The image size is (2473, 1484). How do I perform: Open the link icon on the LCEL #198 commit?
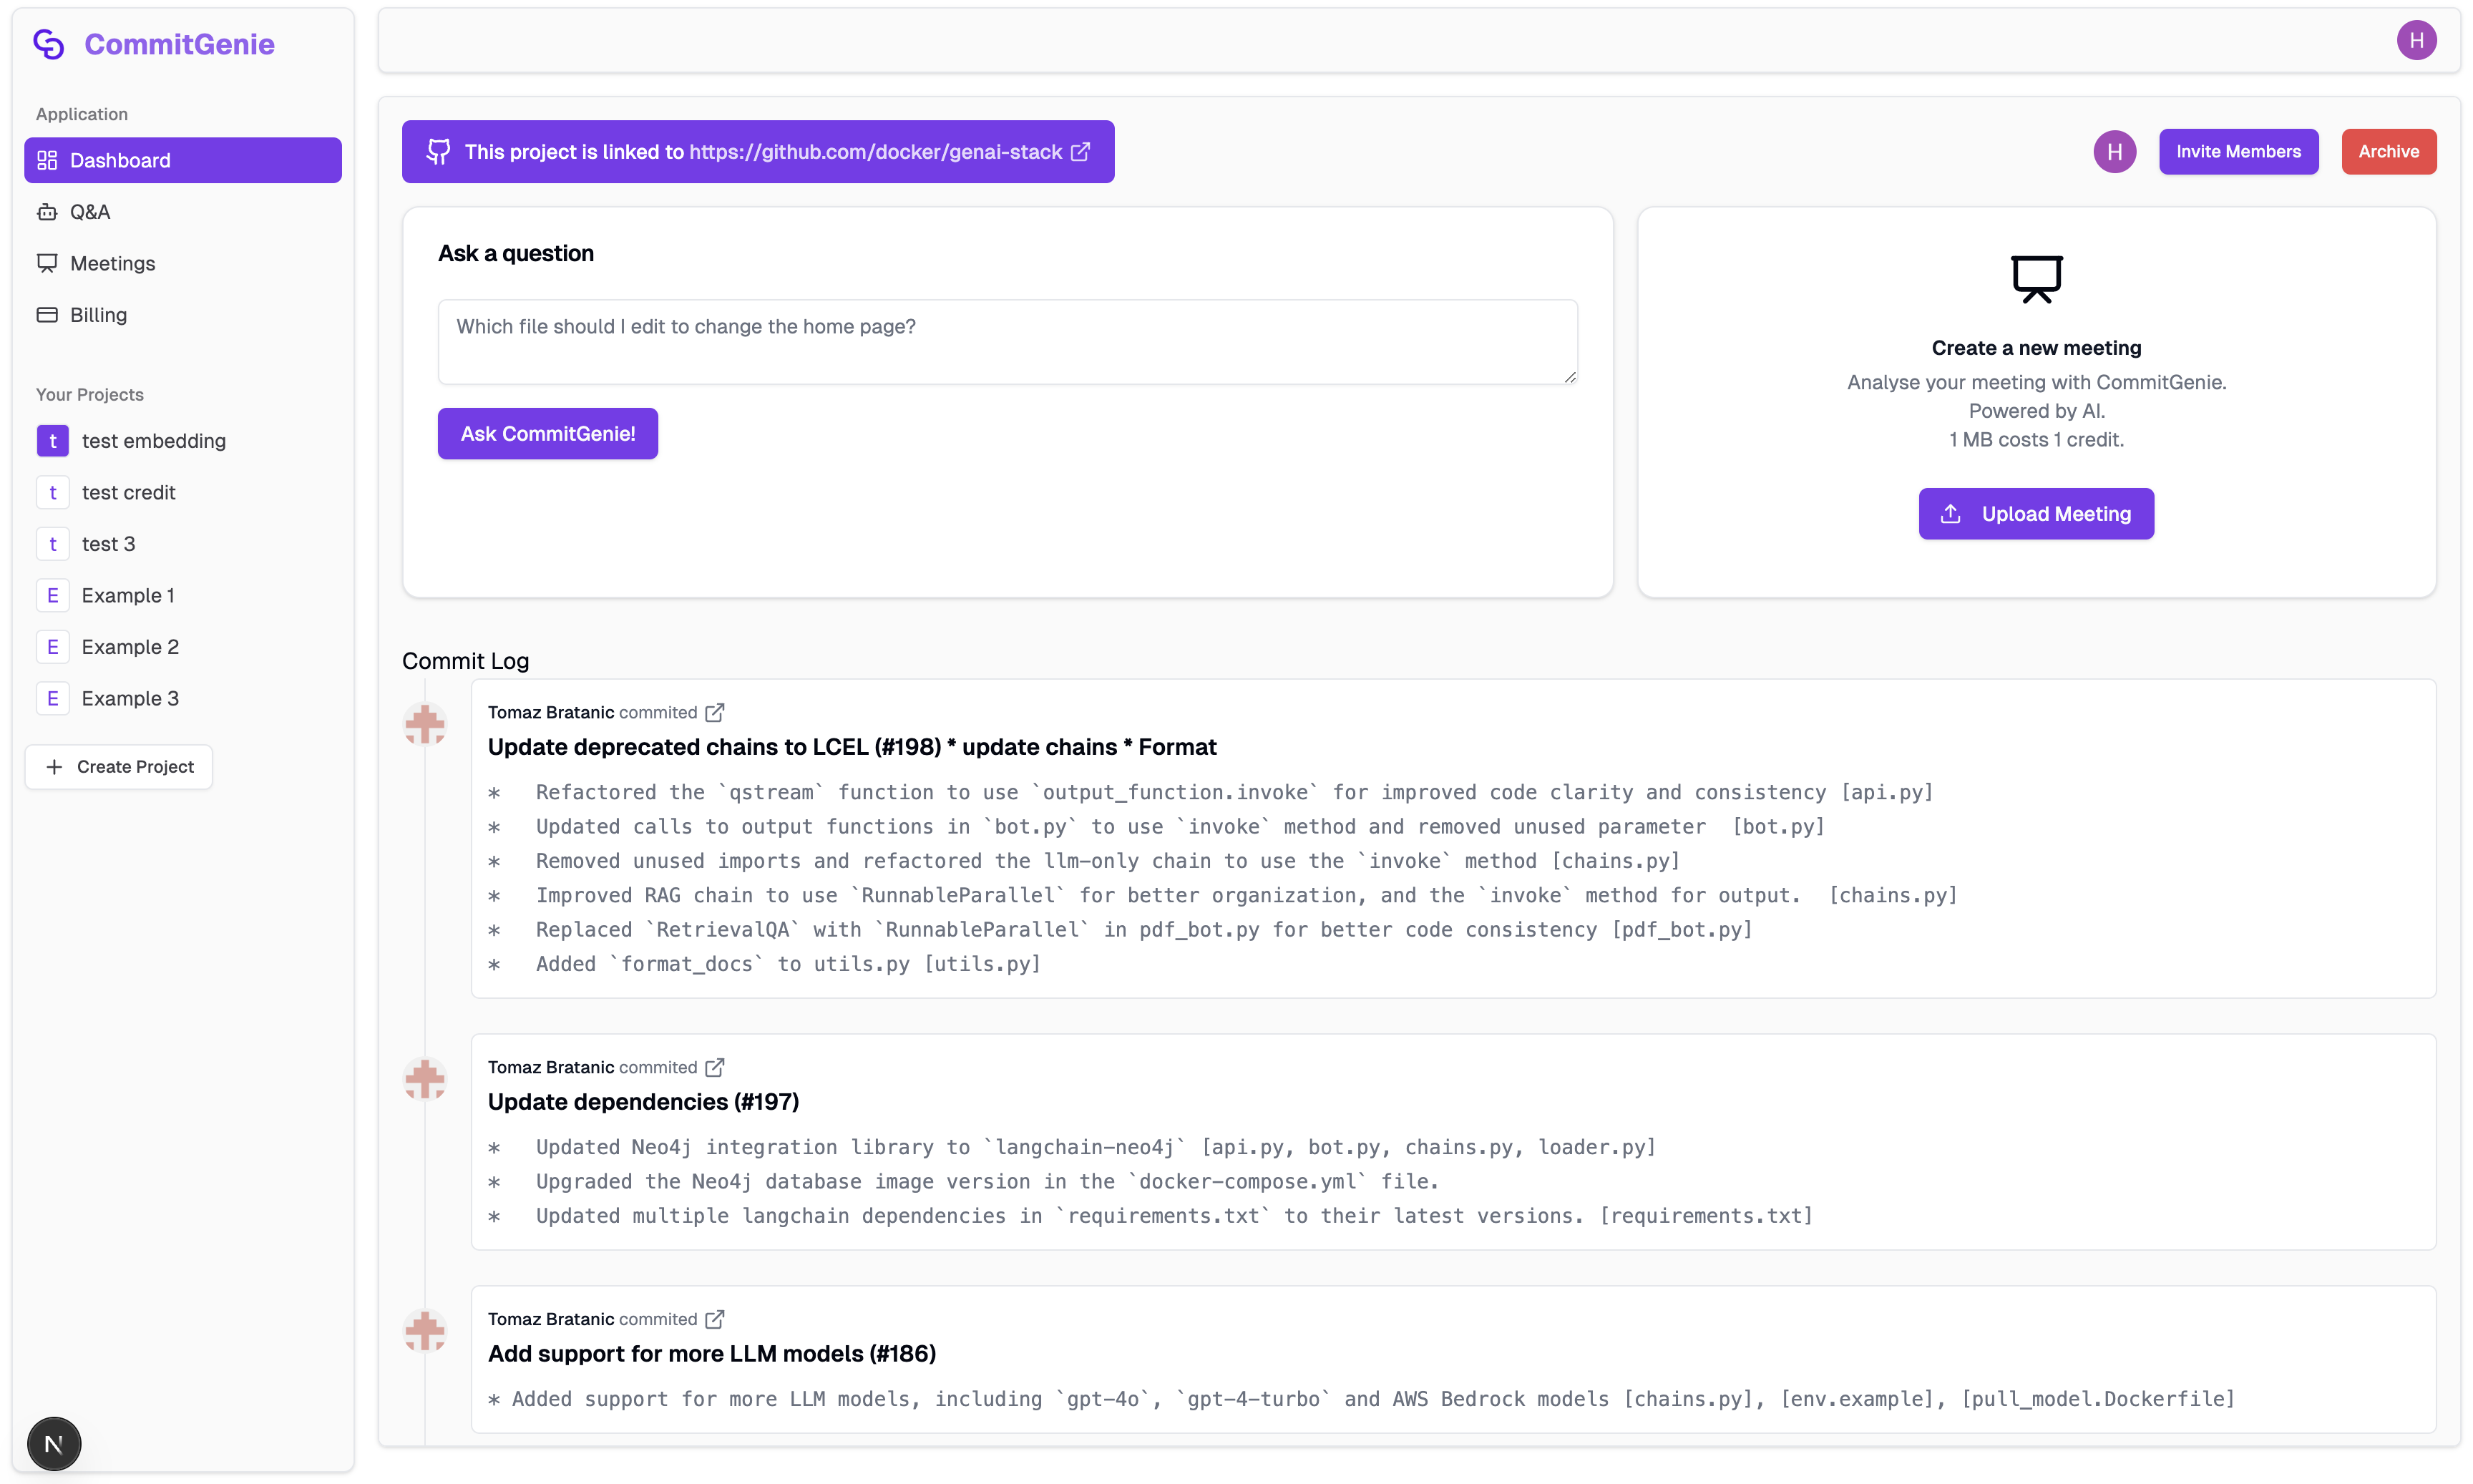click(714, 713)
